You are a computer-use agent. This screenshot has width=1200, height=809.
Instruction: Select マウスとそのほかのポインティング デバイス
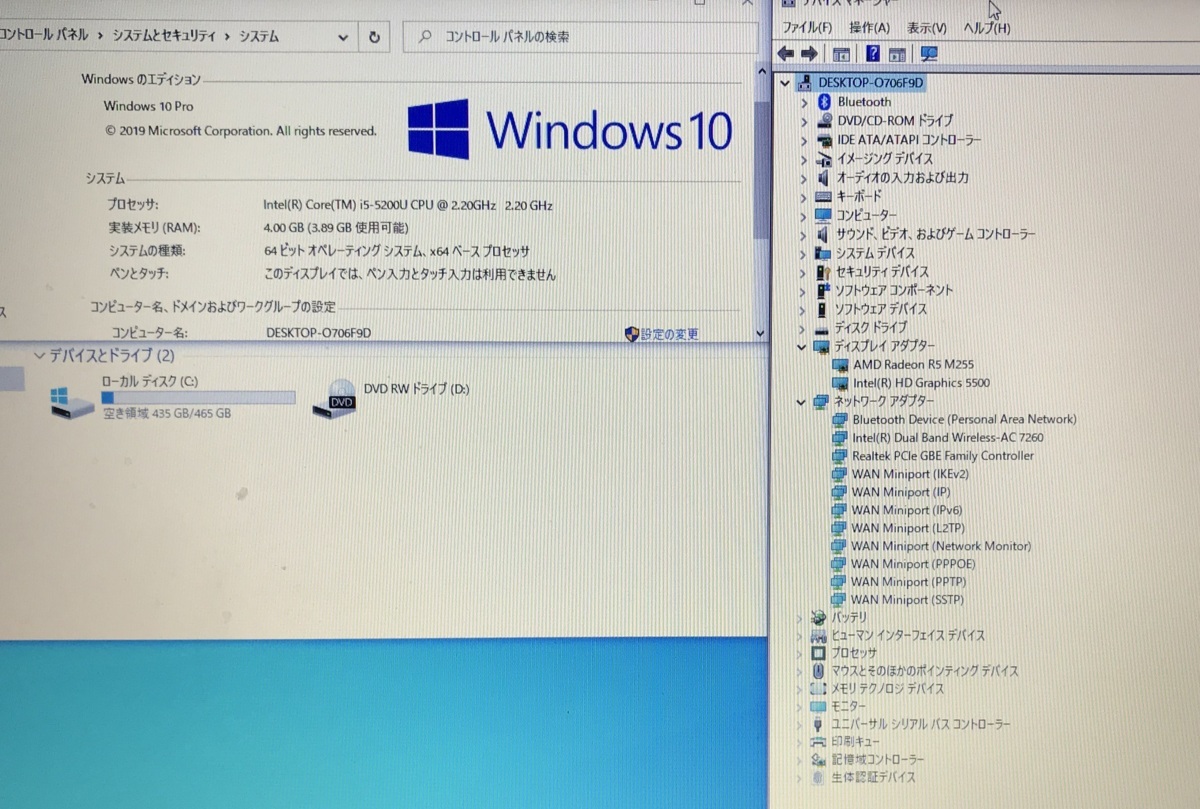925,671
